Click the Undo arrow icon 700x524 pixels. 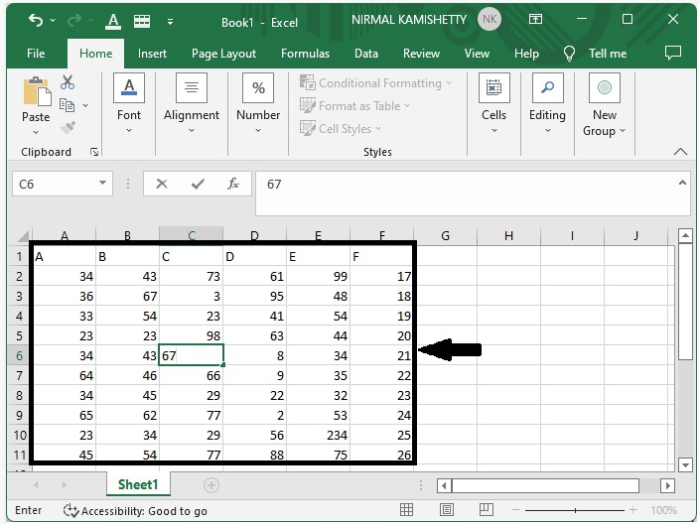(36, 20)
